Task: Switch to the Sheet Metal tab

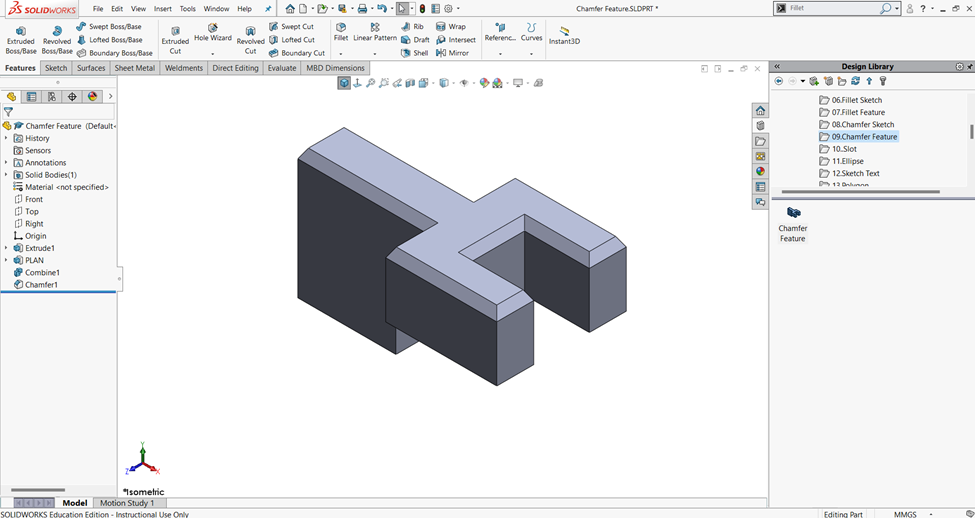Action: [135, 68]
